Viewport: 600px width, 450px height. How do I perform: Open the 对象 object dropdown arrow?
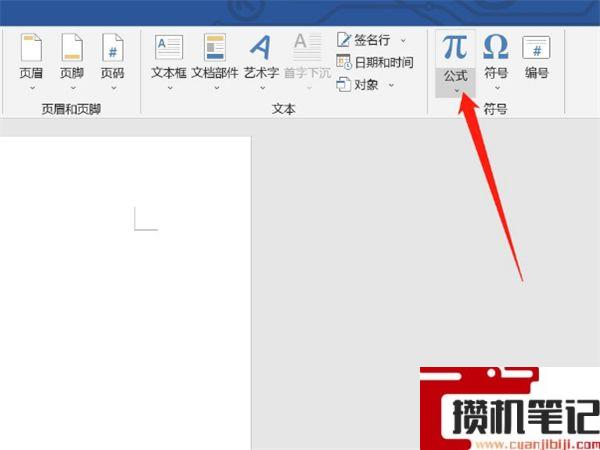pyautogui.click(x=391, y=85)
